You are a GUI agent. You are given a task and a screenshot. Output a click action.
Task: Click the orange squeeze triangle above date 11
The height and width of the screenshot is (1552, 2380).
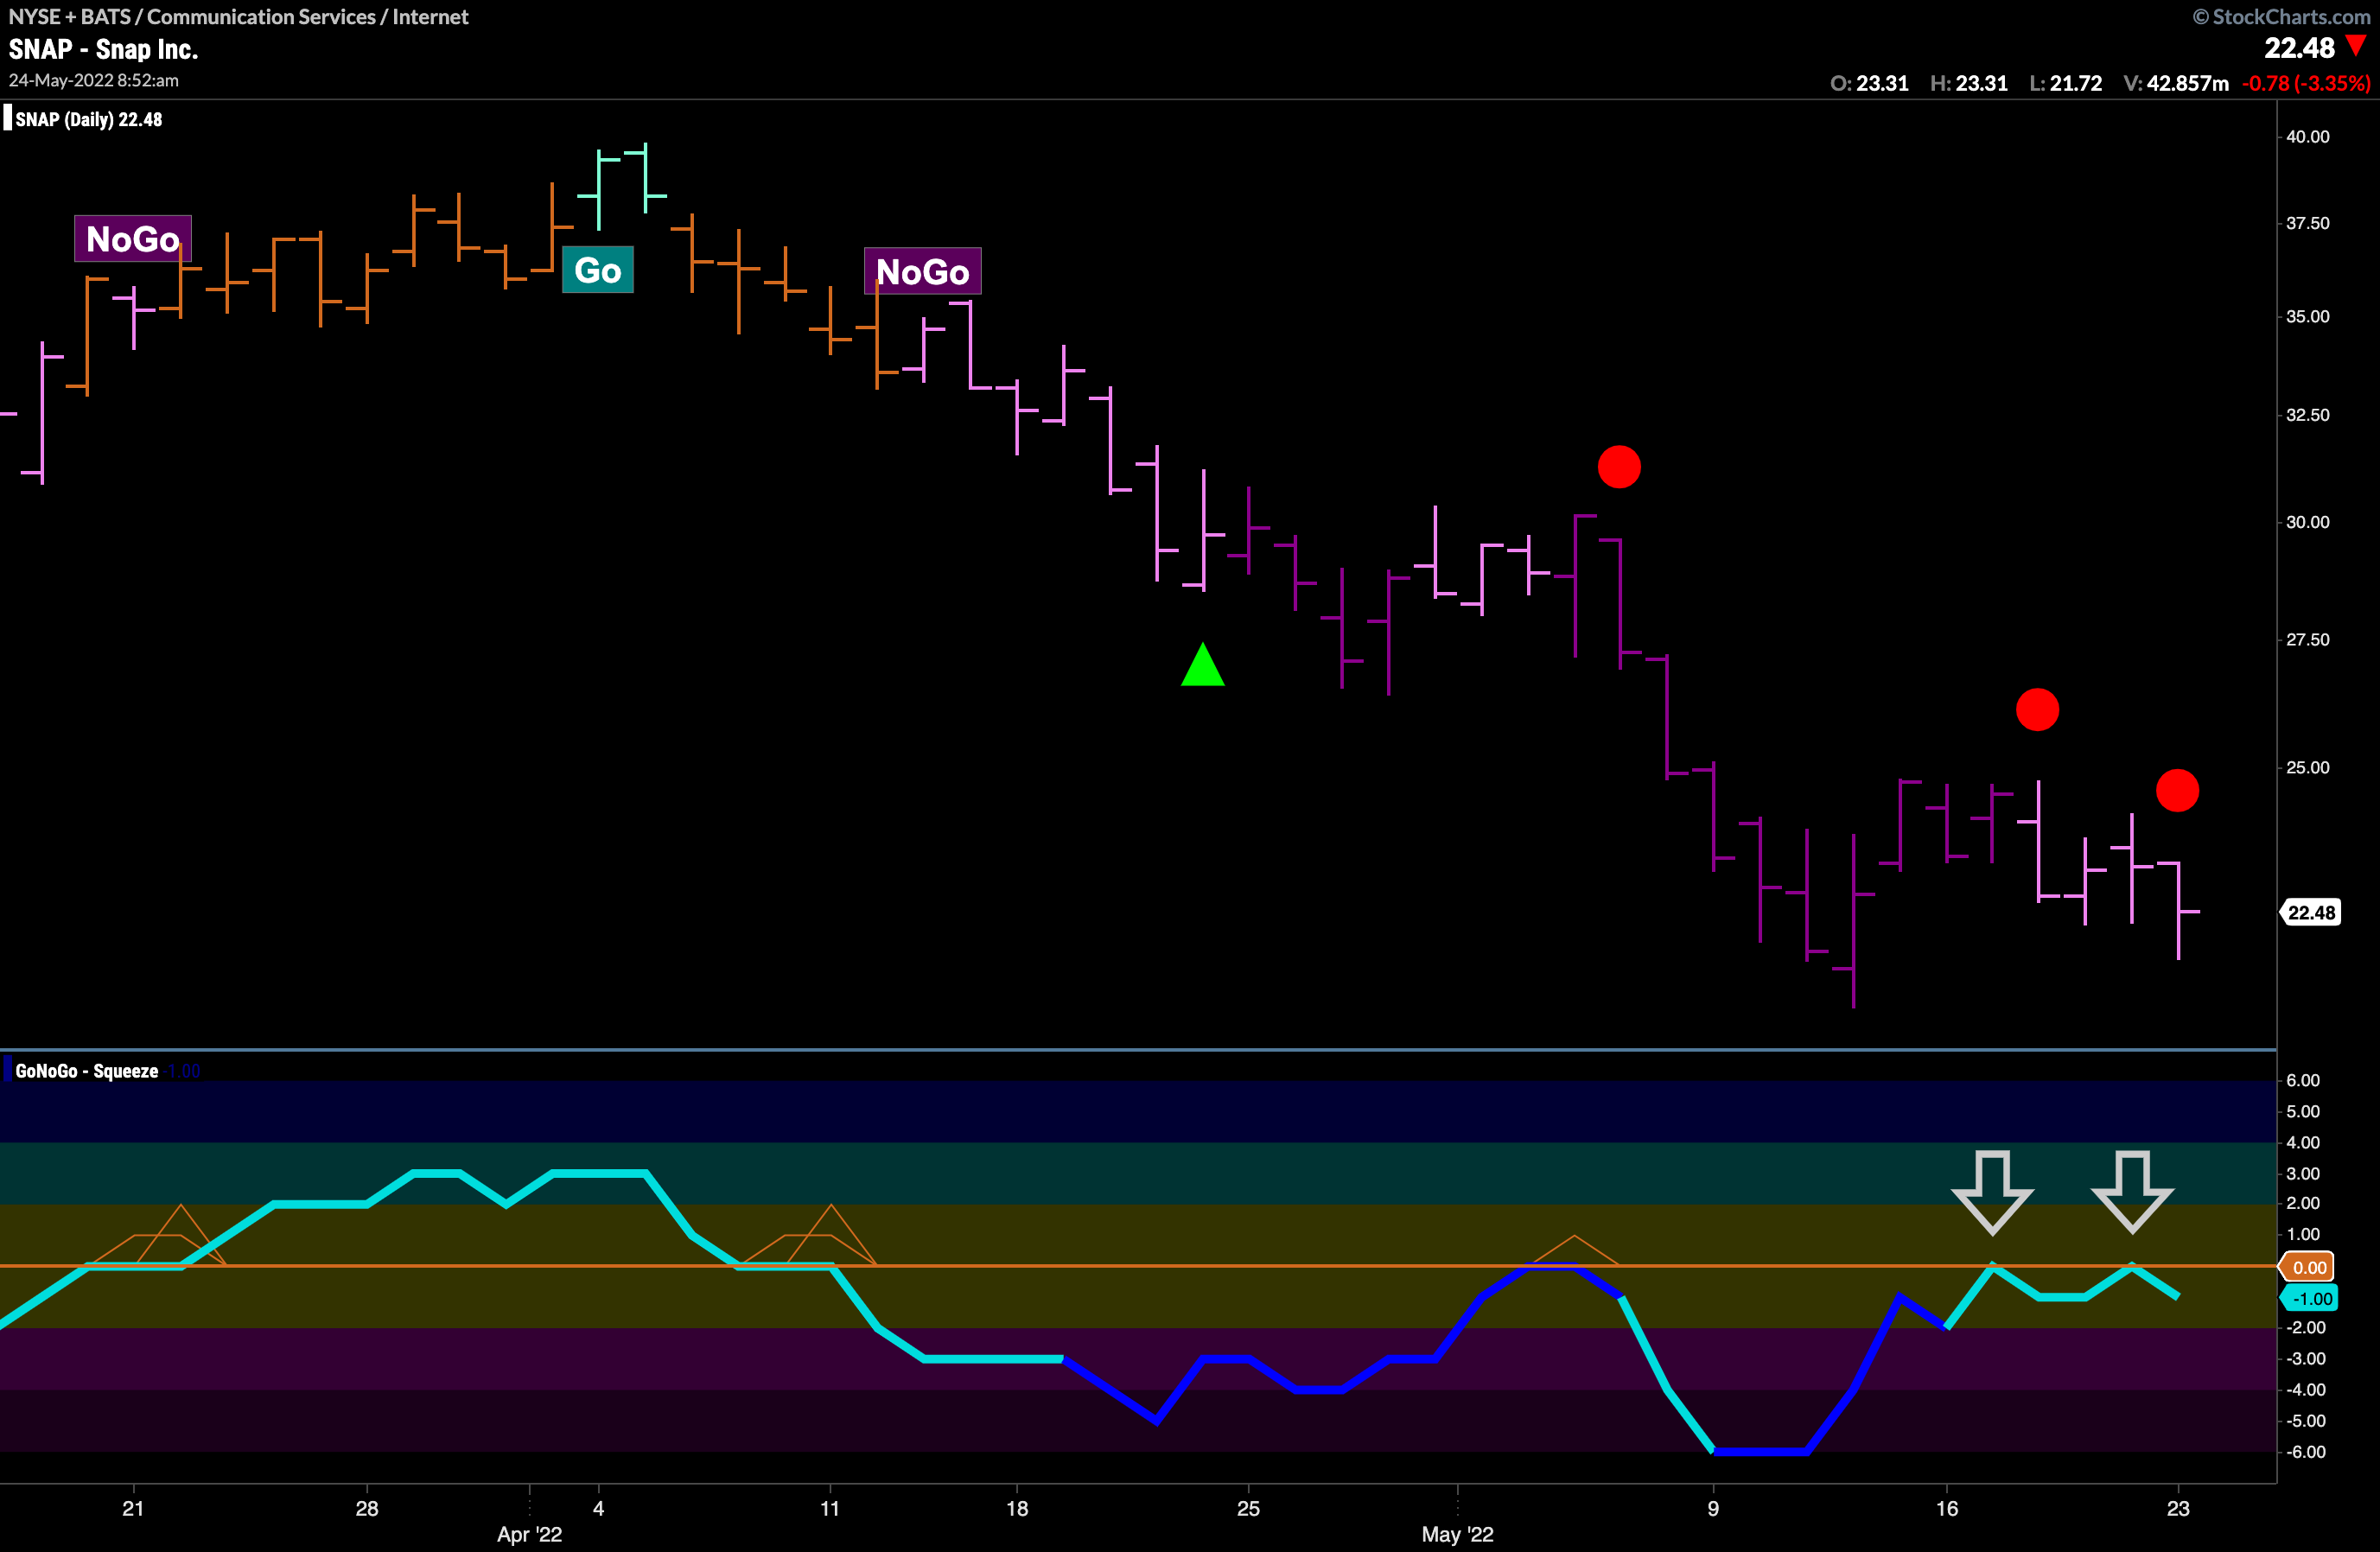(831, 1236)
